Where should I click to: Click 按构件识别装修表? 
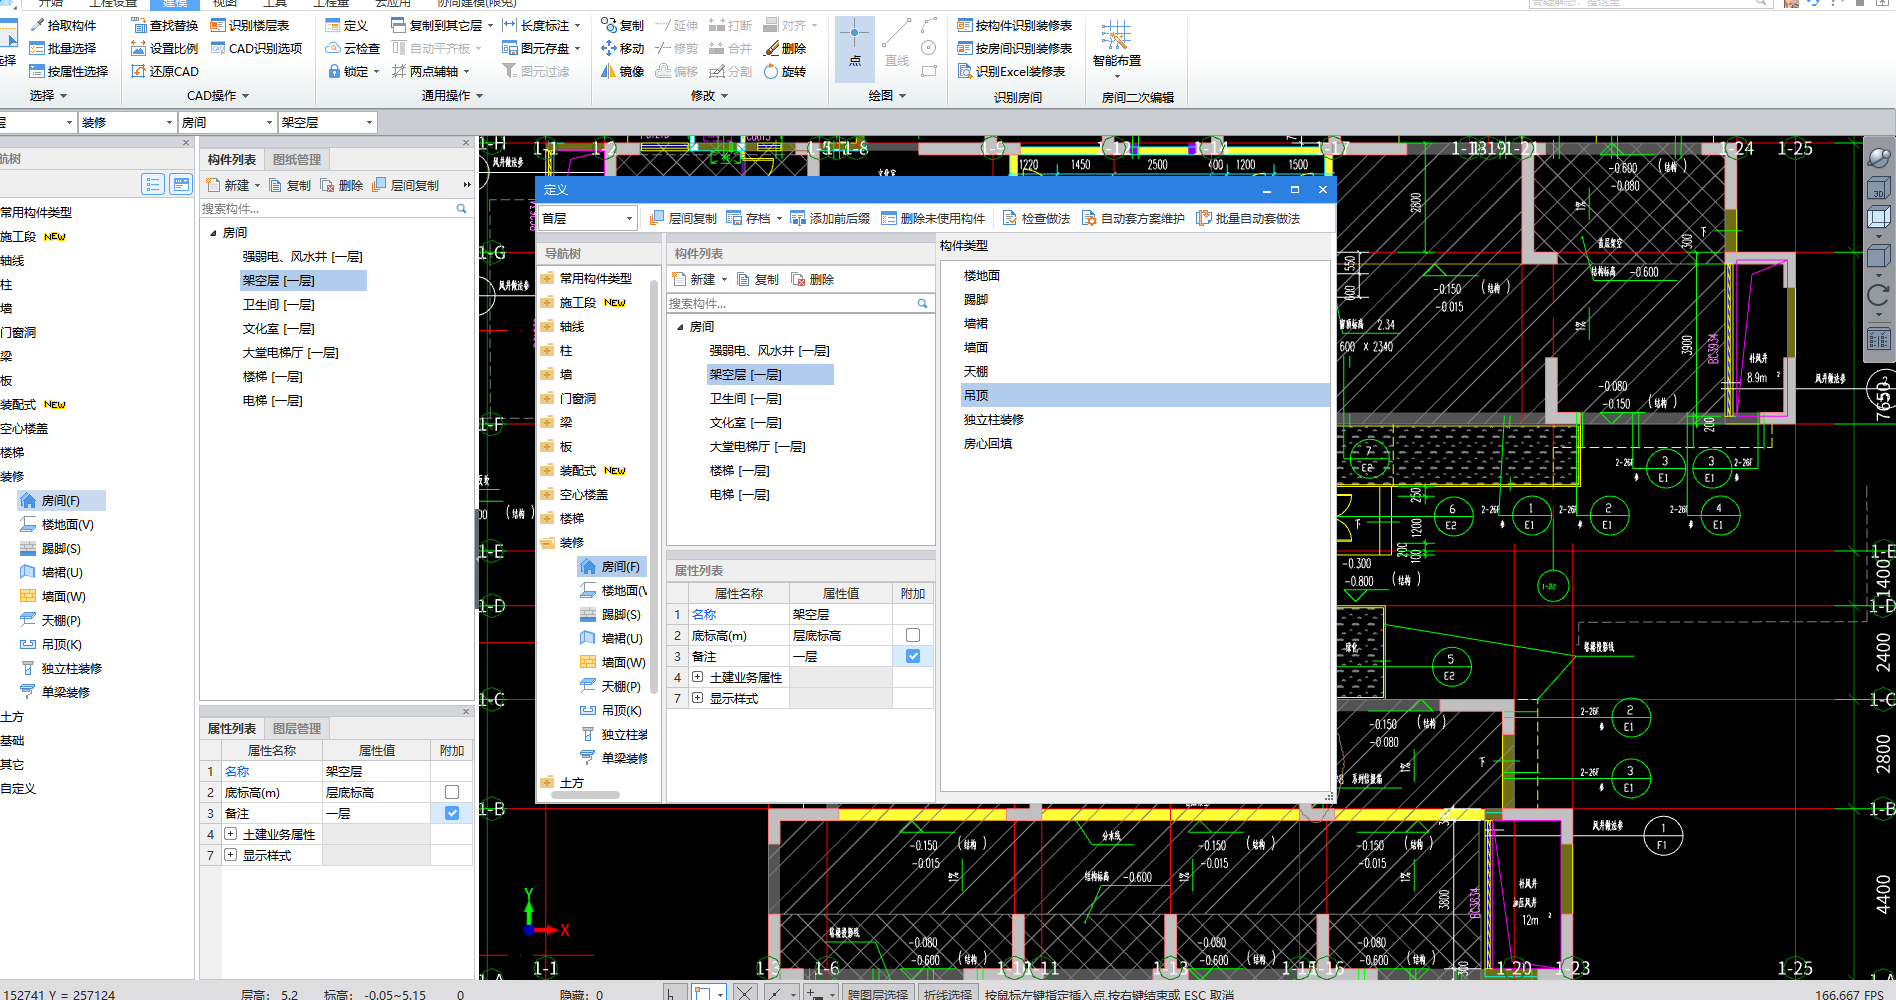pos(1014,25)
